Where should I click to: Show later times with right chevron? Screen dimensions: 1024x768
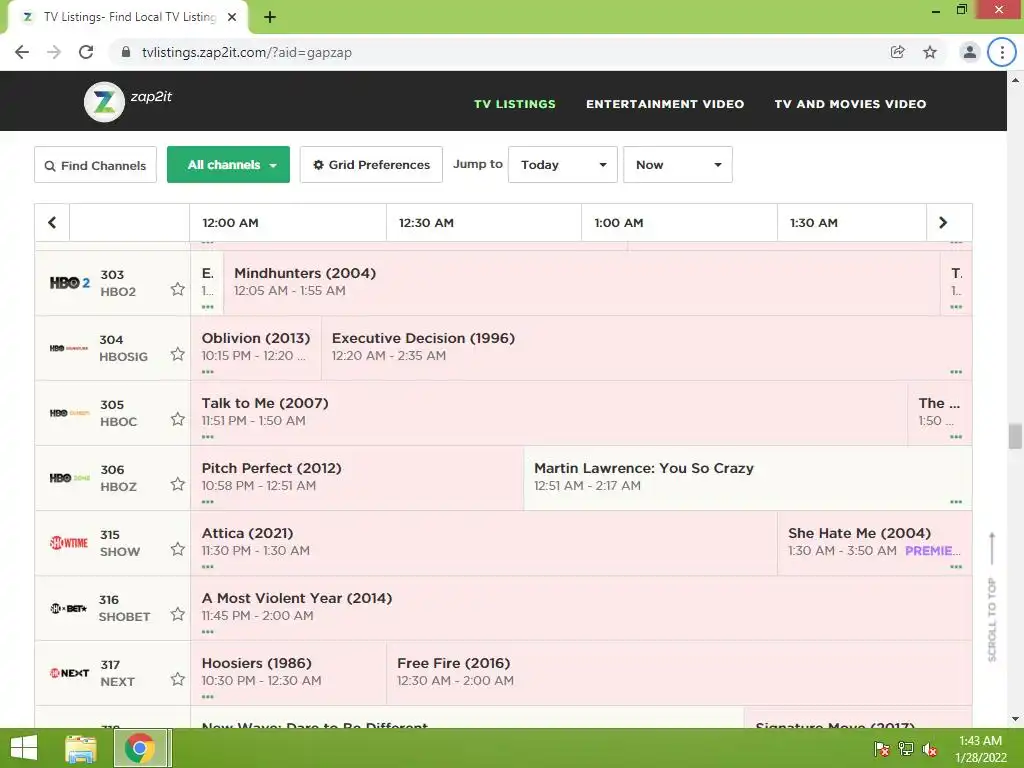tap(942, 223)
